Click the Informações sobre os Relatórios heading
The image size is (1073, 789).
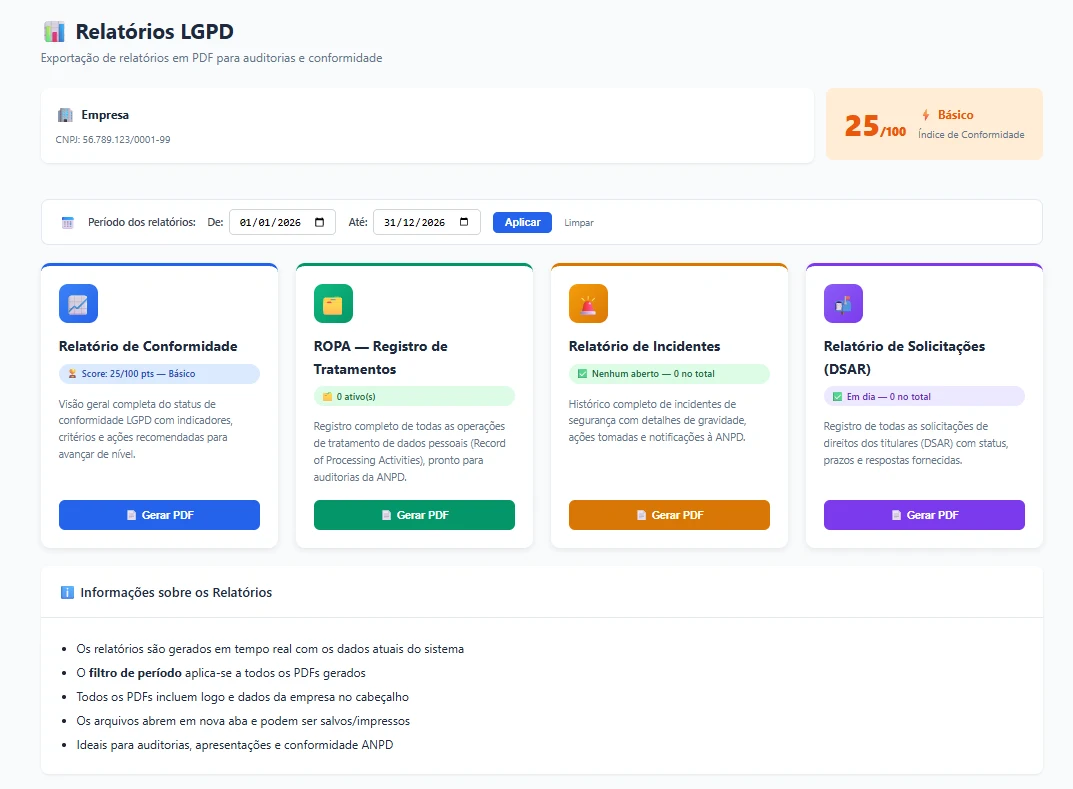[x=176, y=593]
